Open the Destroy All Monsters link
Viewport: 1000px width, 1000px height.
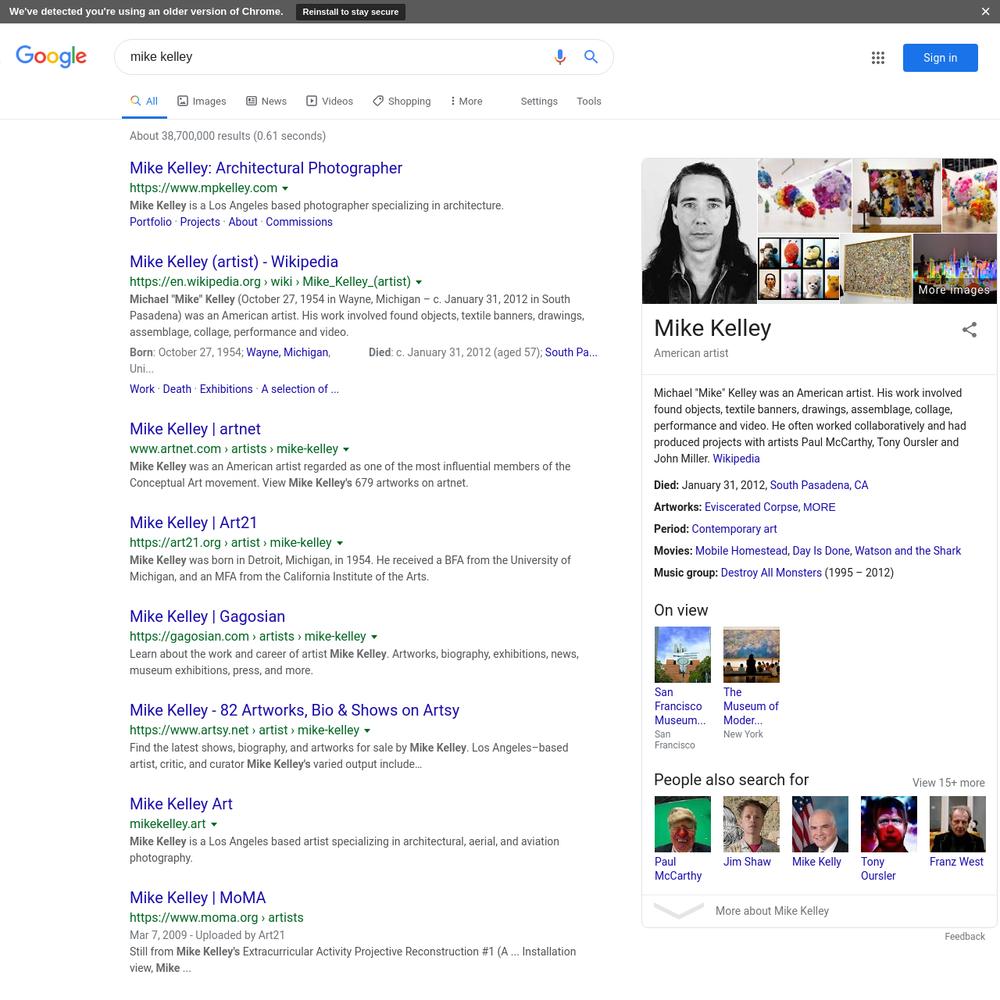pos(771,573)
